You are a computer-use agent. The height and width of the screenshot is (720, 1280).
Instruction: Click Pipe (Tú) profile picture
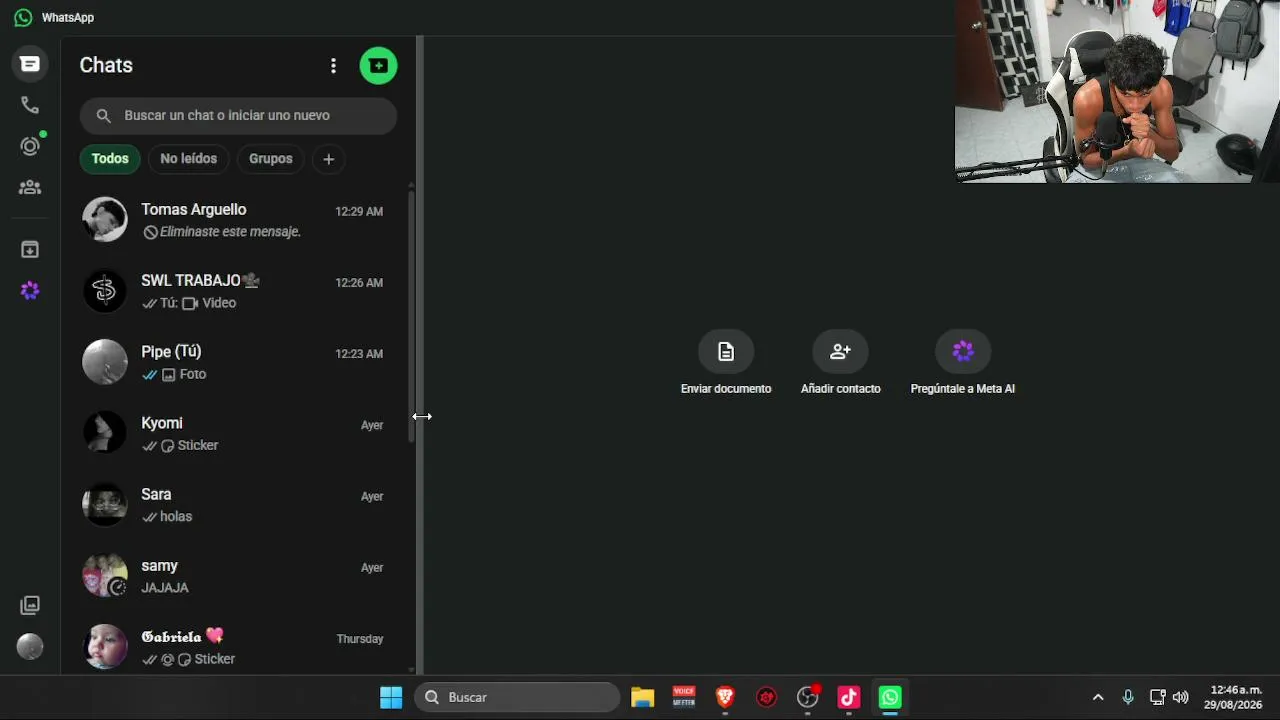[105, 362]
